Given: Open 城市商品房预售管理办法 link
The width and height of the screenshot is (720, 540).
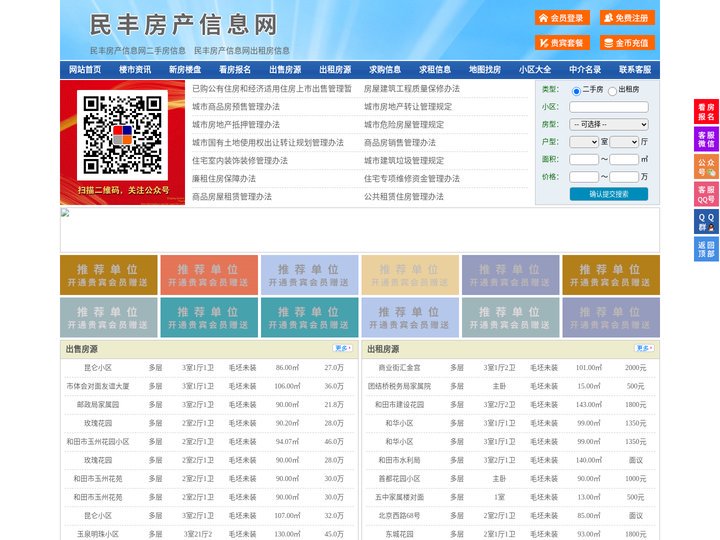Looking at the screenshot, I should point(236,107).
